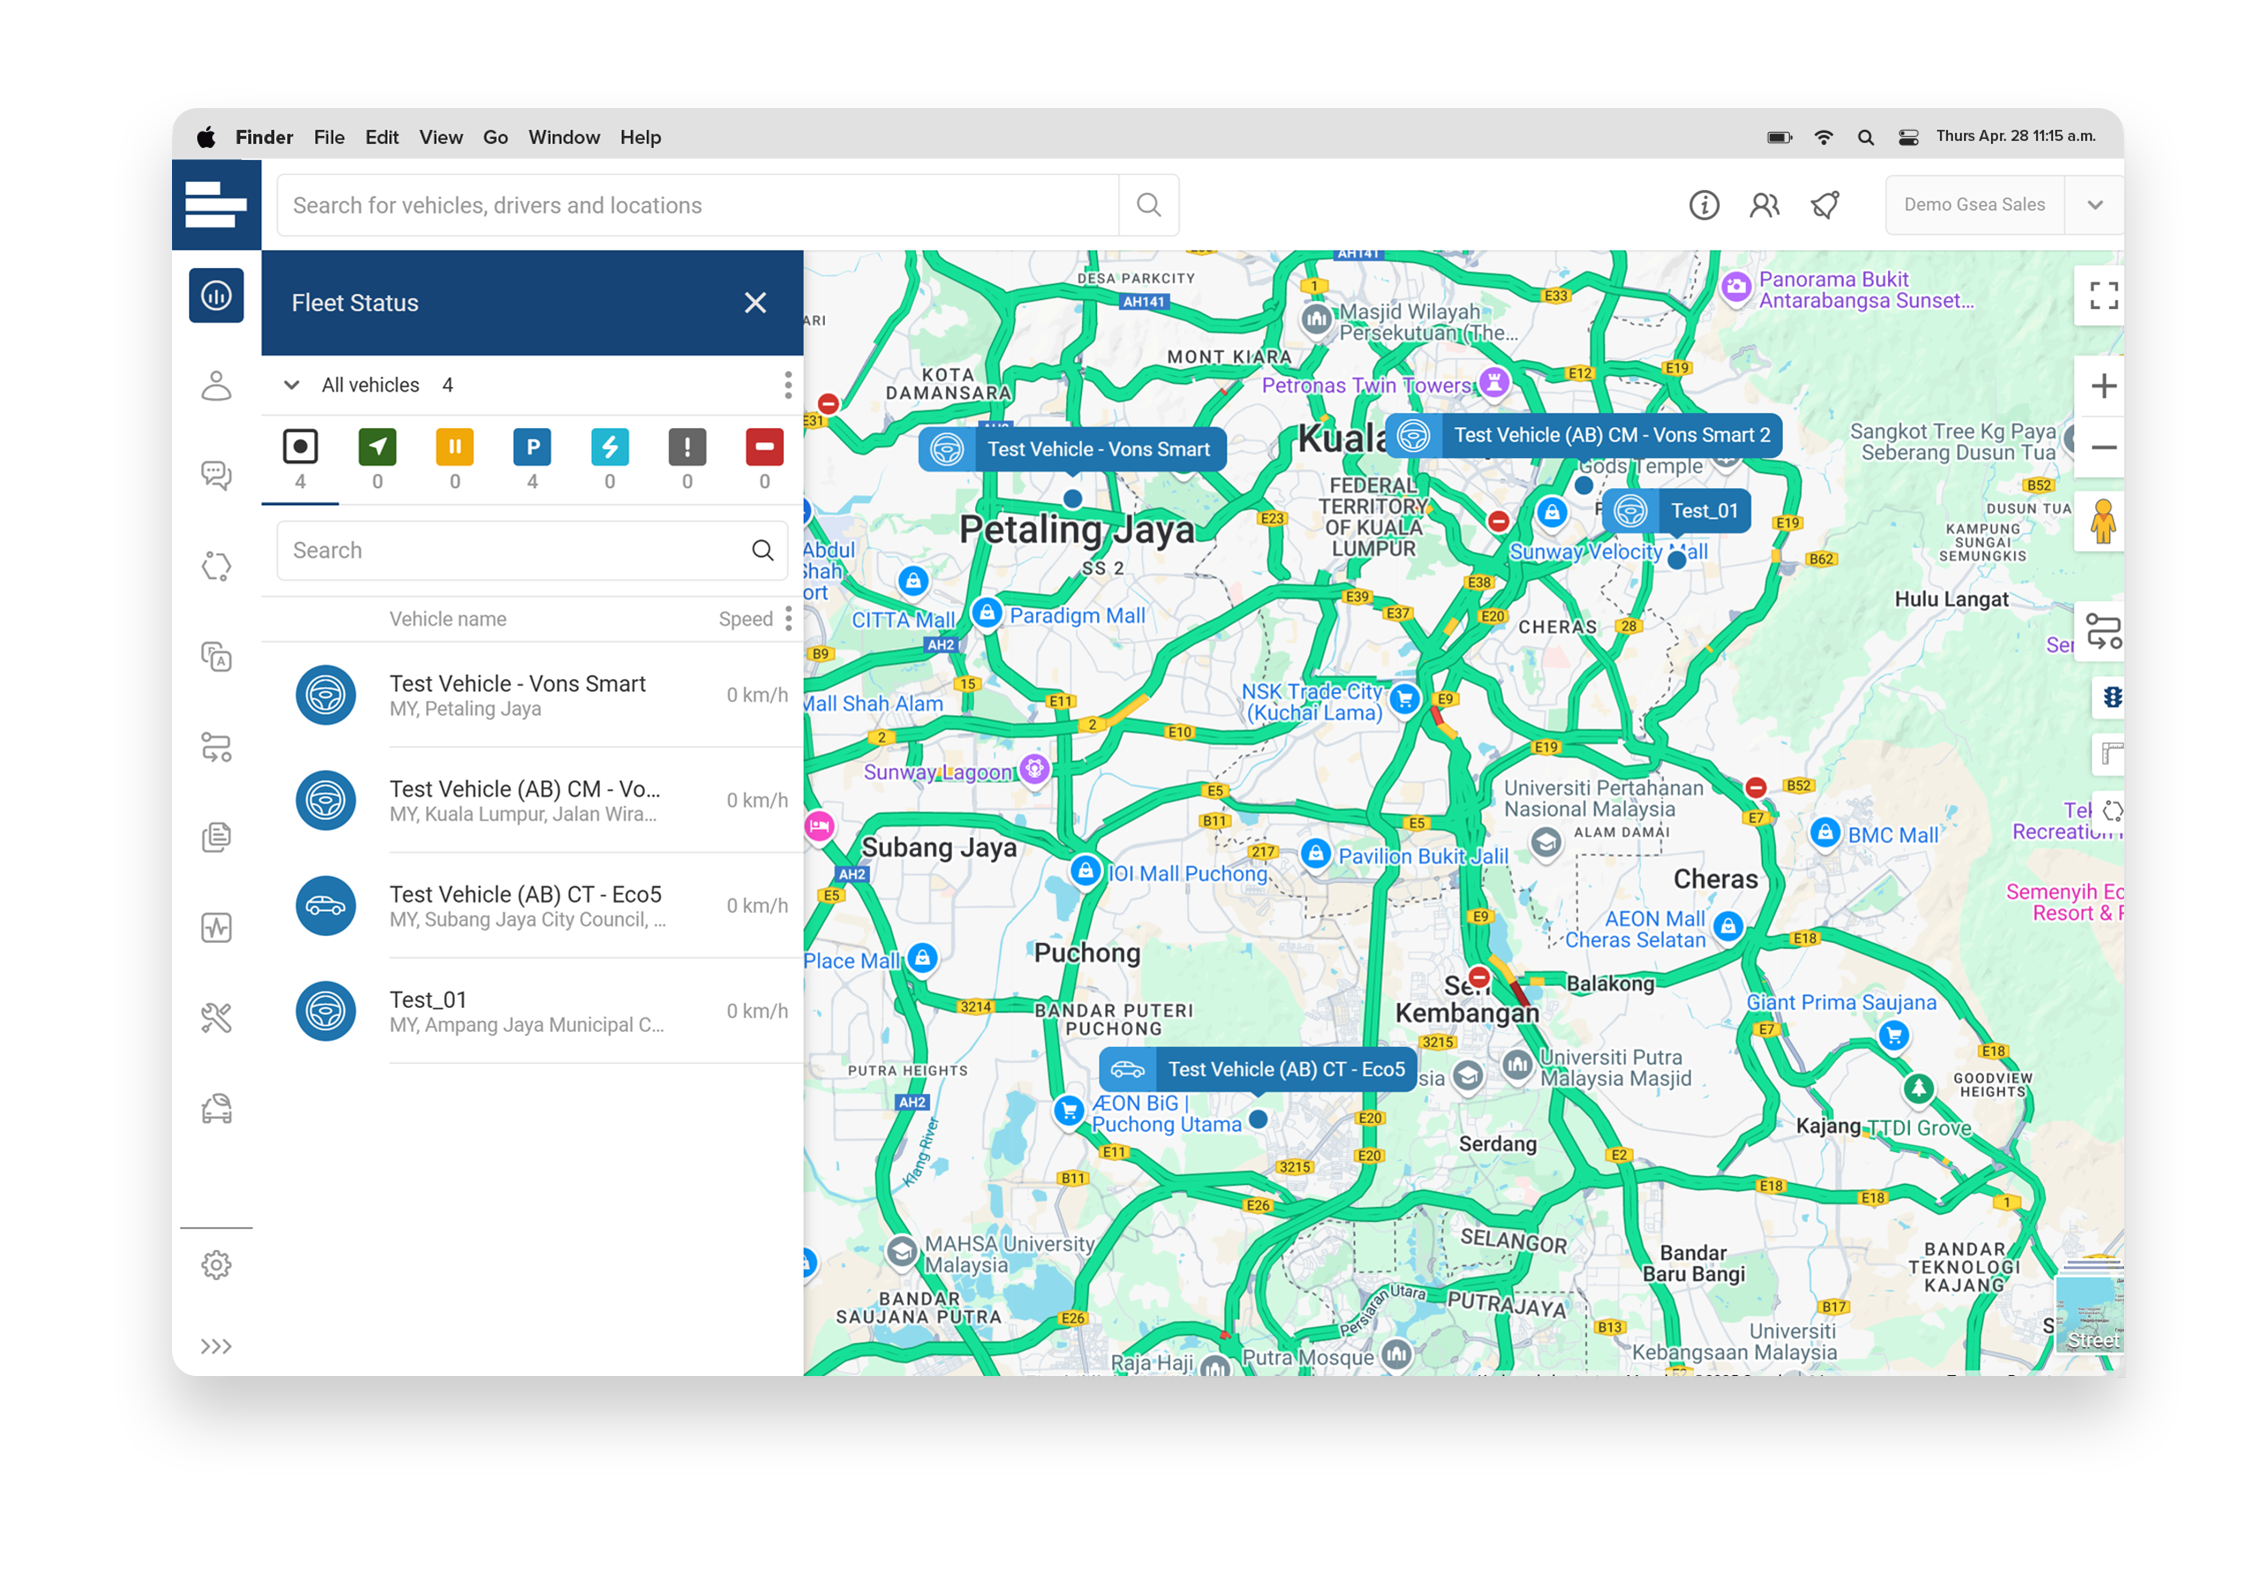Open Demo Gsea Sales account dropdown arrow
The image size is (2260, 1581).
[2094, 205]
